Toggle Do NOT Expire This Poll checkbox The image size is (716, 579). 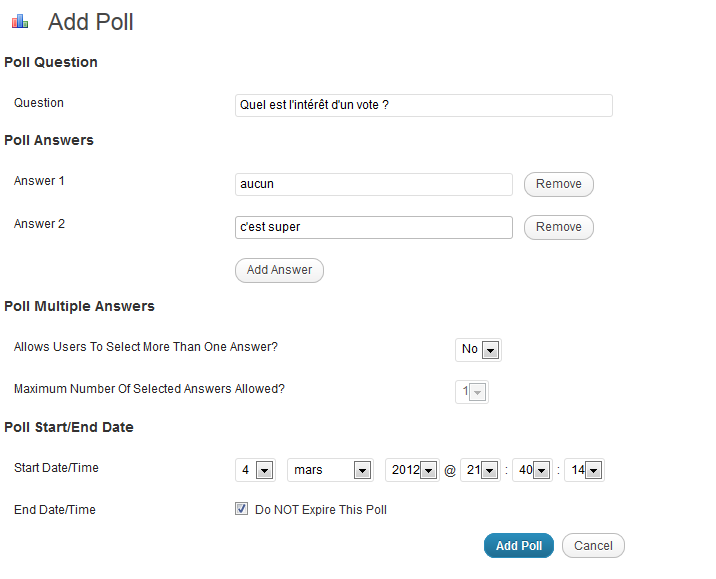point(242,509)
